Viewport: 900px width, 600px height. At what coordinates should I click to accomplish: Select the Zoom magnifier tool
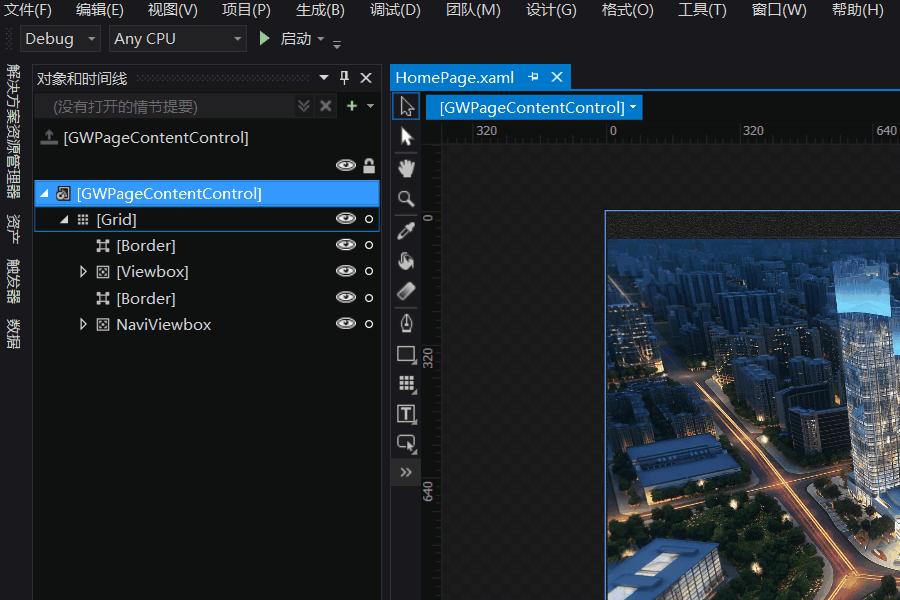(x=406, y=199)
